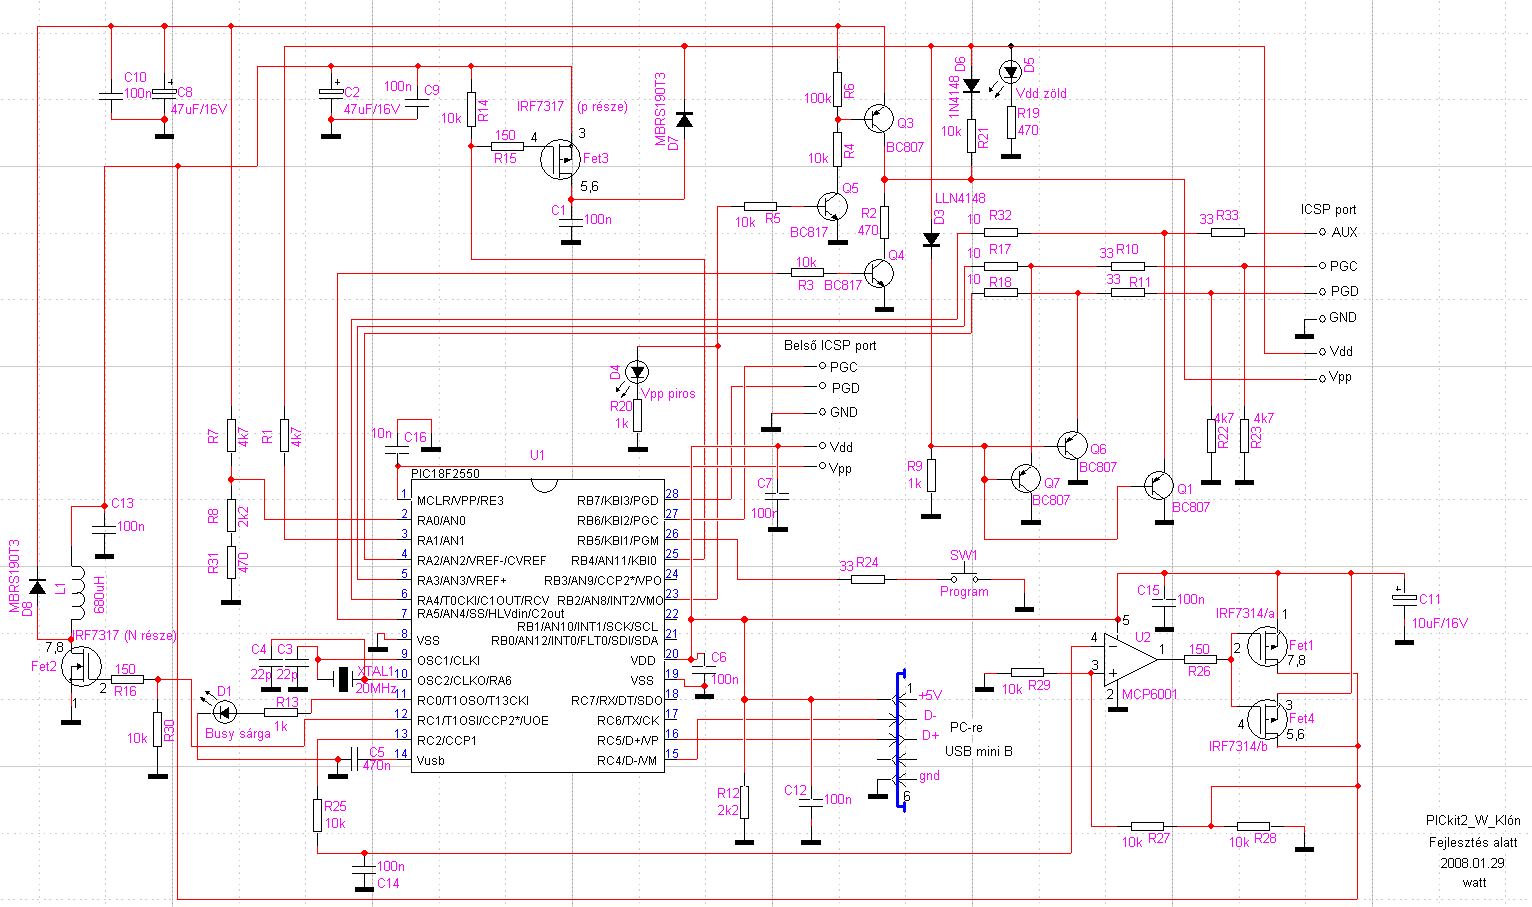Click the Belső ICSP port Vpp terminal
Screen dimensions: 1532x907
(x=822, y=467)
